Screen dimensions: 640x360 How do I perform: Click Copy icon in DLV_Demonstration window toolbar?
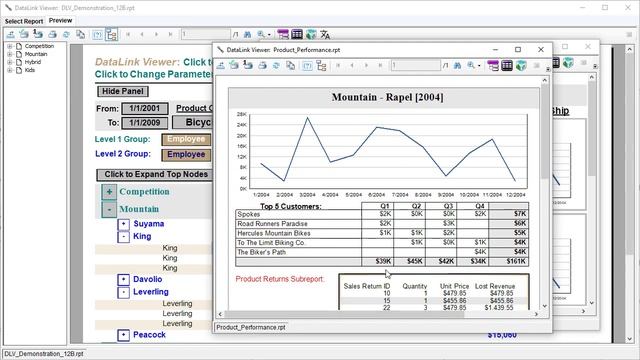[x=80, y=35]
